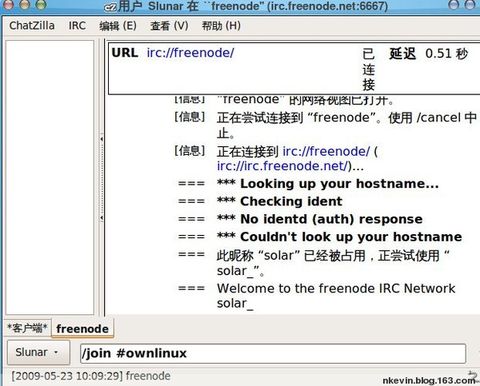Switch to the freenode tab

point(82,329)
